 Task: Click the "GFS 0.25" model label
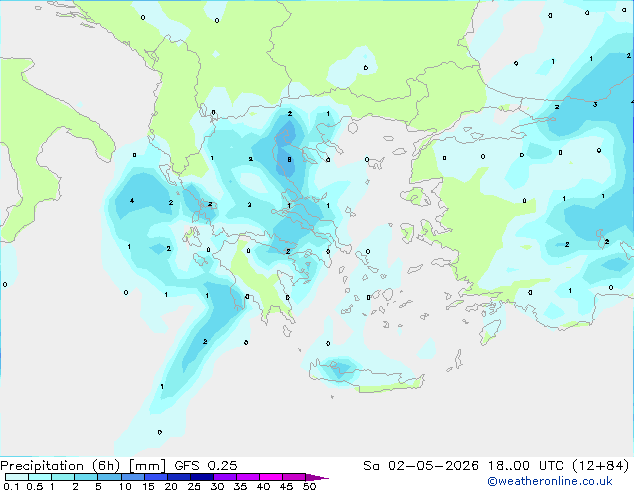pos(206,466)
